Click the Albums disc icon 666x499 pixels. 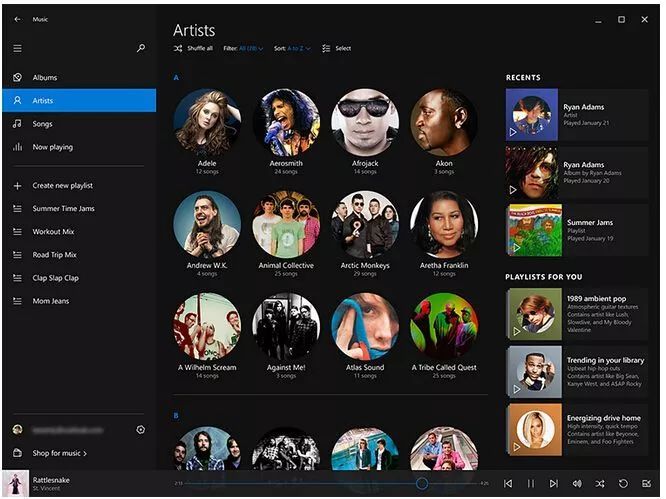(x=17, y=77)
